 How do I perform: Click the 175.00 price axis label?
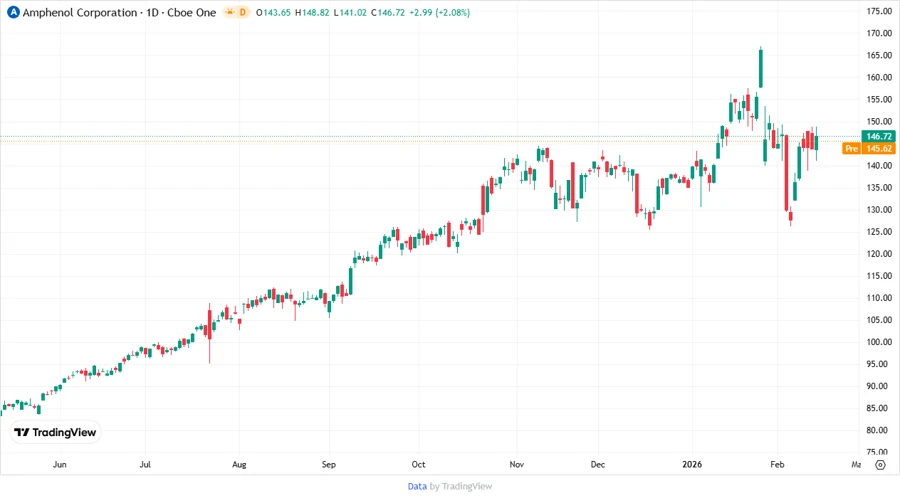click(879, 11)
